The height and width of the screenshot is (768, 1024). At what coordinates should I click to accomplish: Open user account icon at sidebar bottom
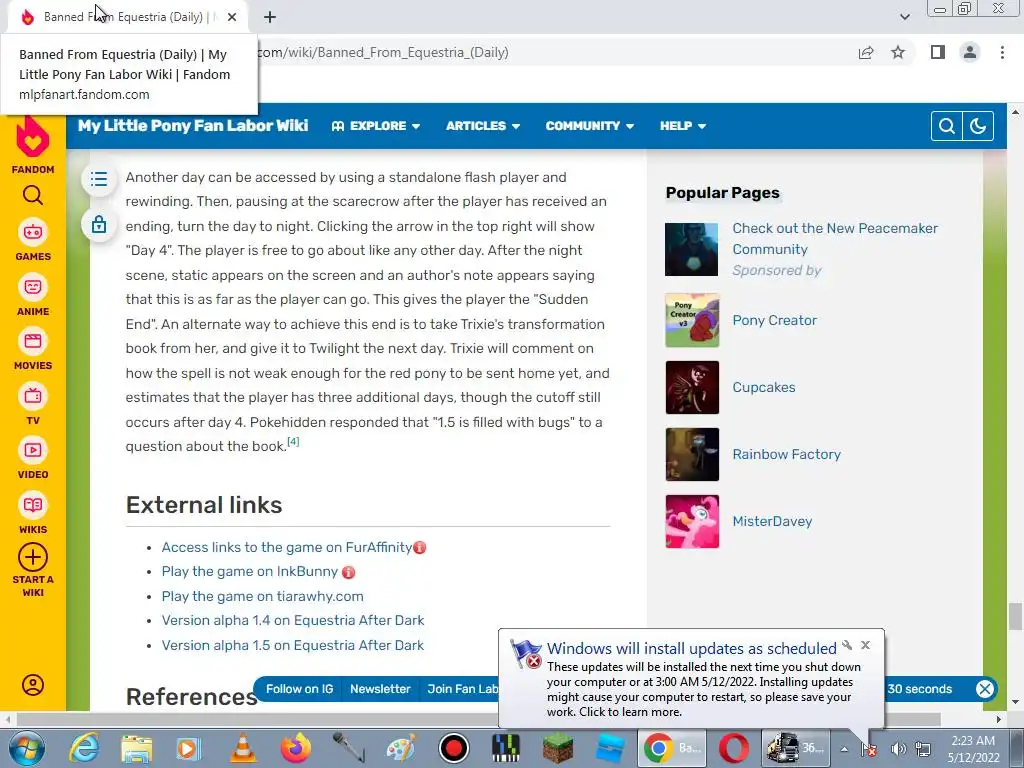coord(33,685)
